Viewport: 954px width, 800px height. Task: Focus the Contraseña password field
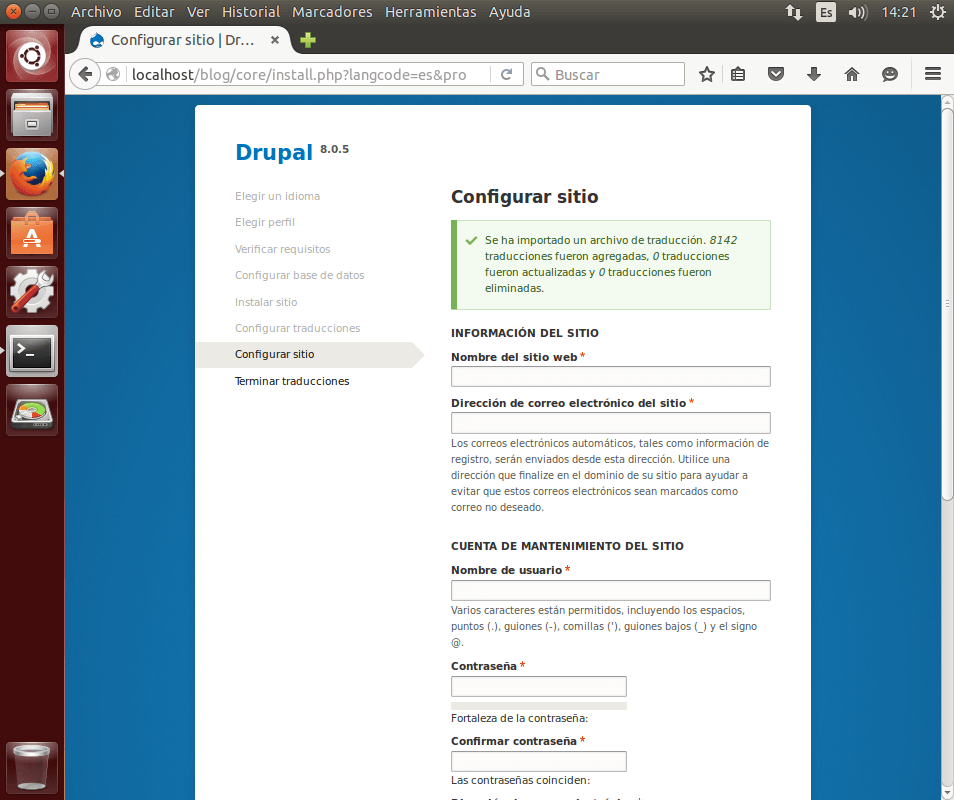coord(538,686)
